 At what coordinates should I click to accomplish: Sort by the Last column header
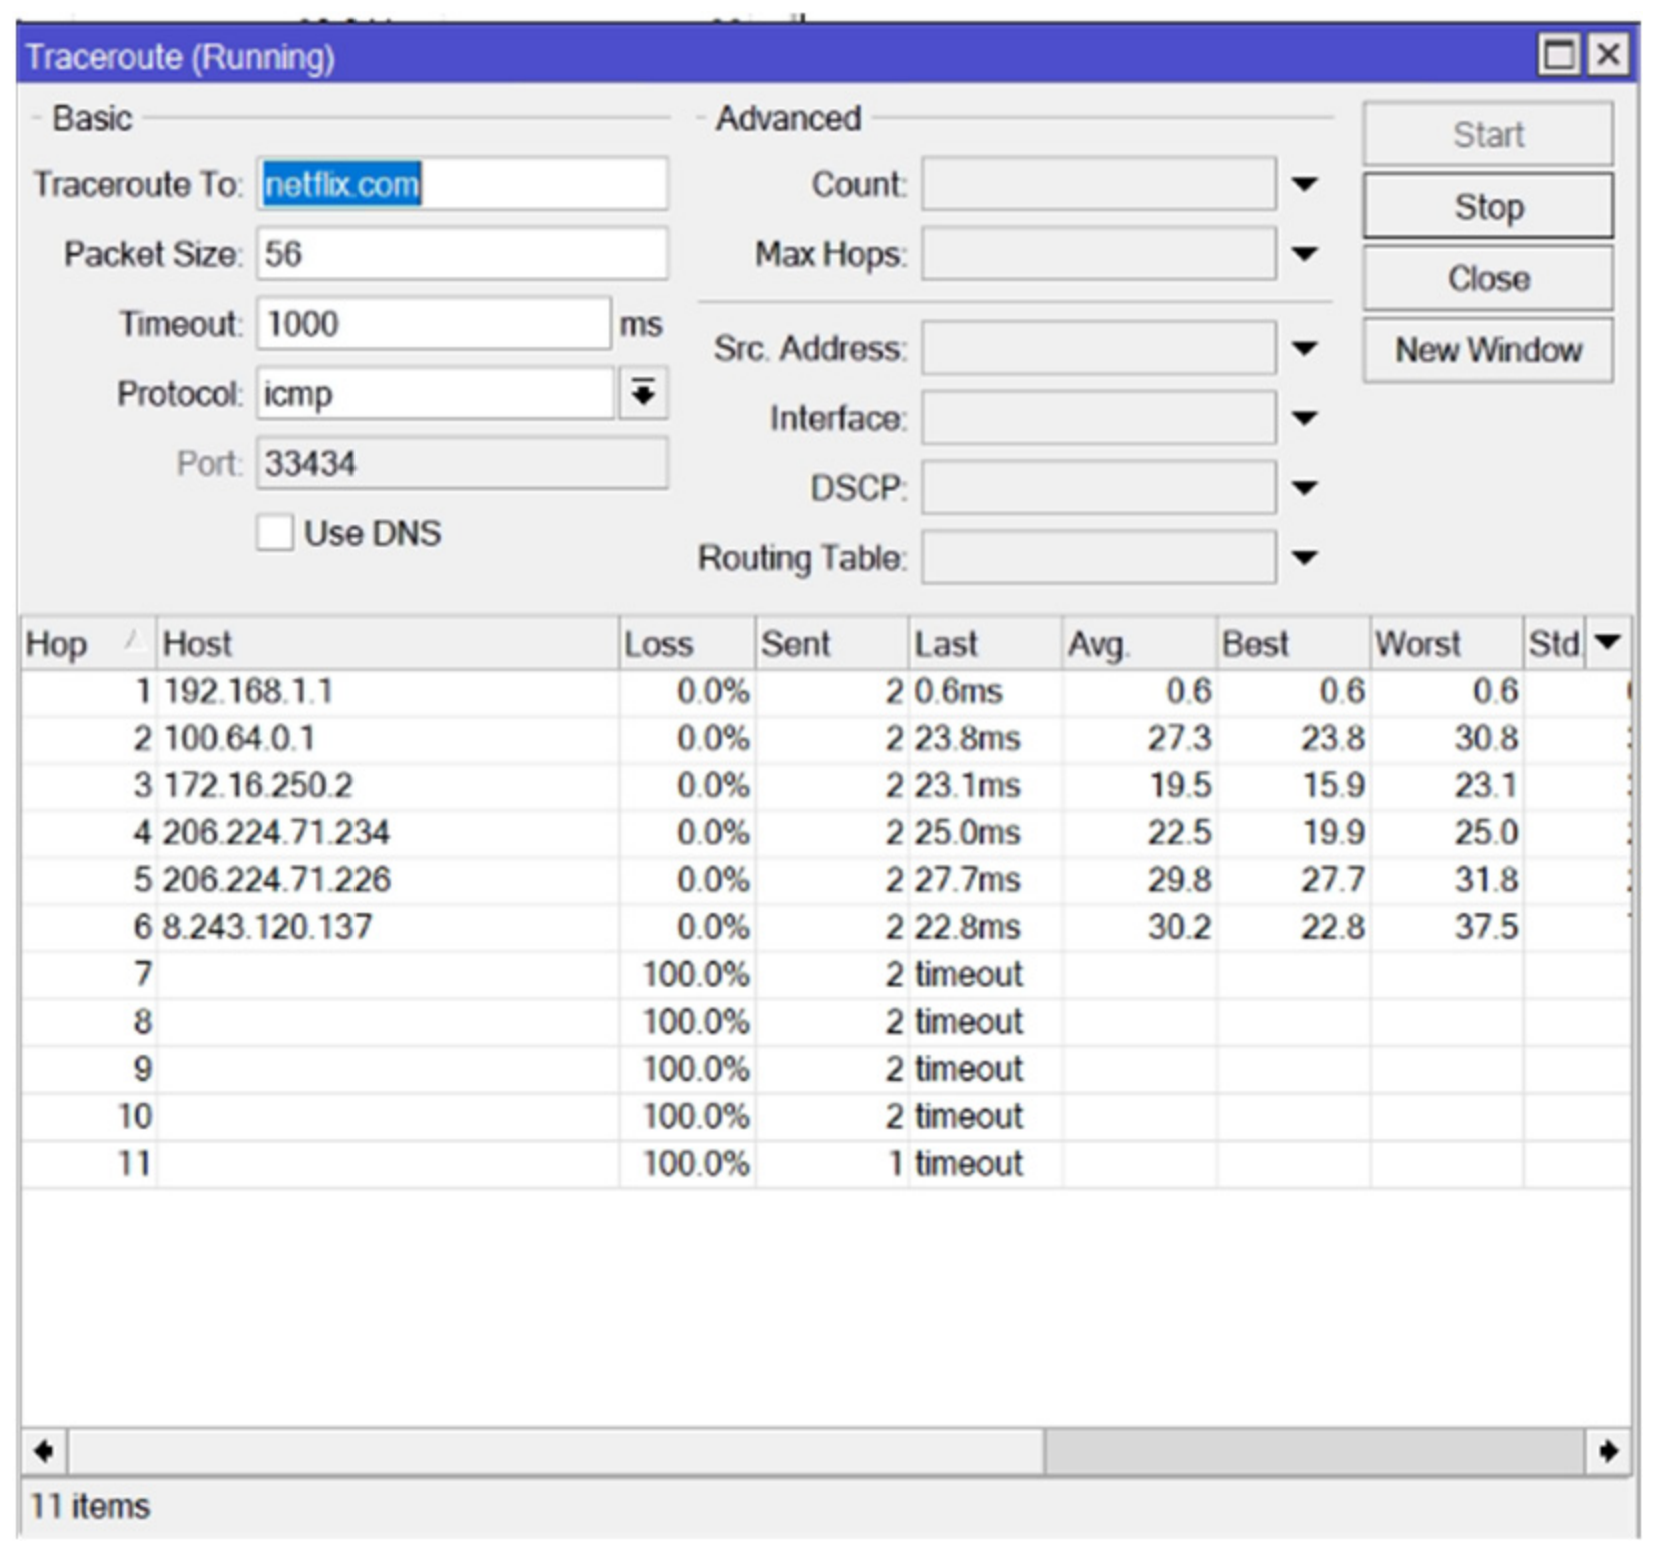click(985, 643)
